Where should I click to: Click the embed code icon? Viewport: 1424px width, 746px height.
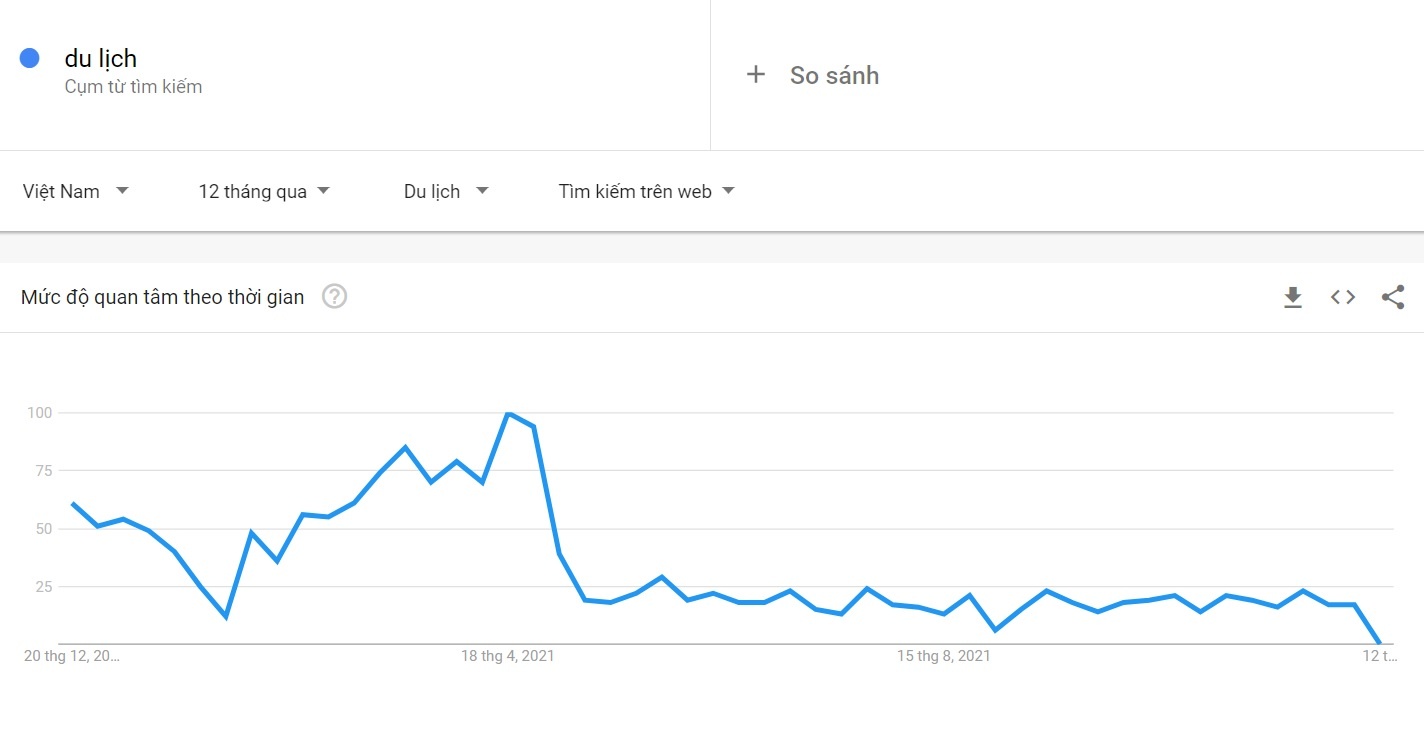click(x=1343, y=297)
